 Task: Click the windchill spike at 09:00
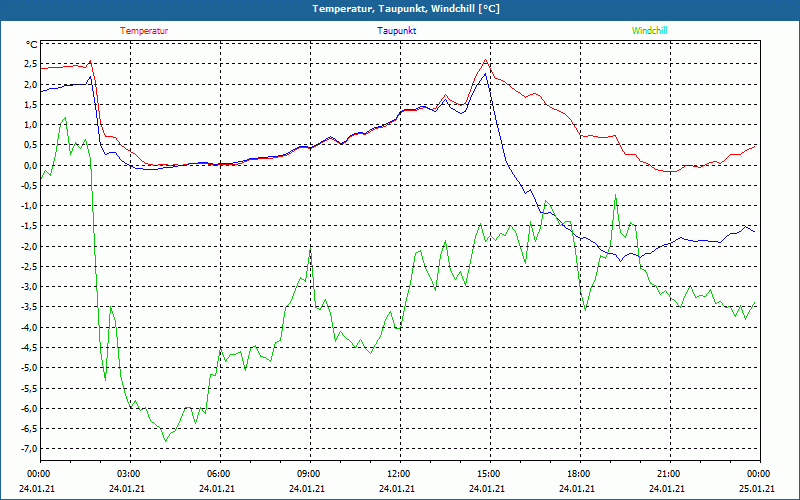310,248
